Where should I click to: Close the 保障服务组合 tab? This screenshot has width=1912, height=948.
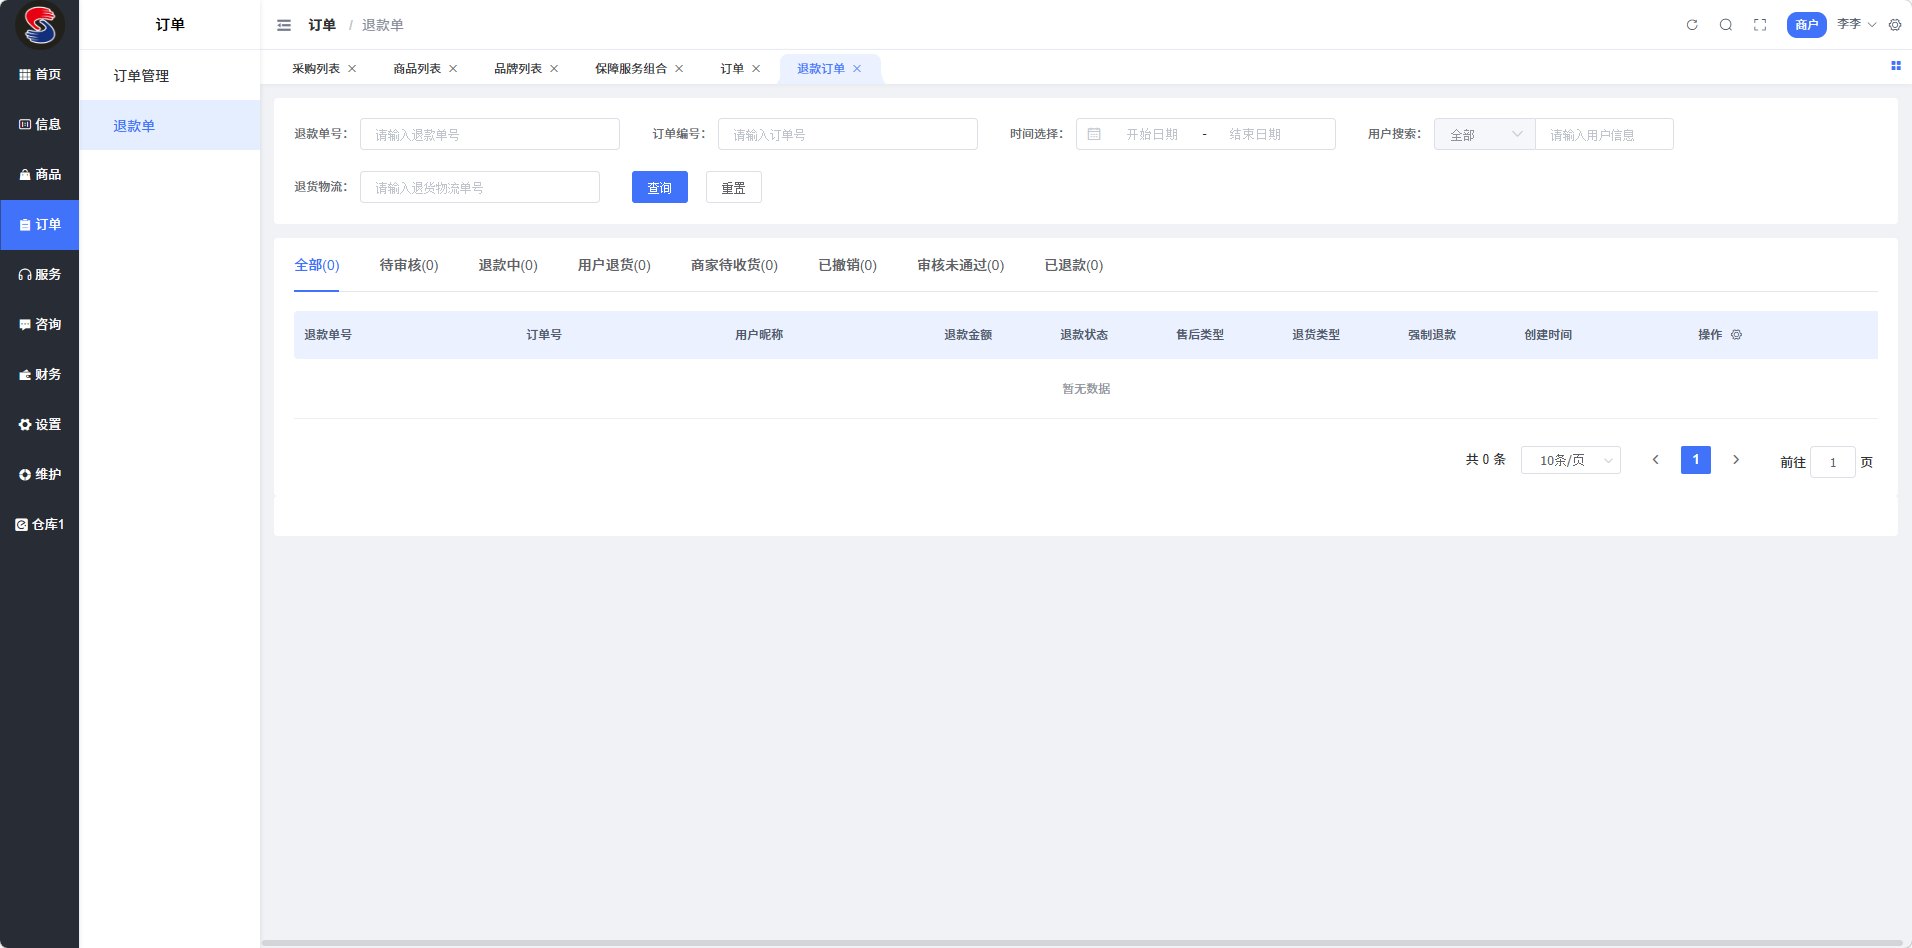click(x=679, y=69)
